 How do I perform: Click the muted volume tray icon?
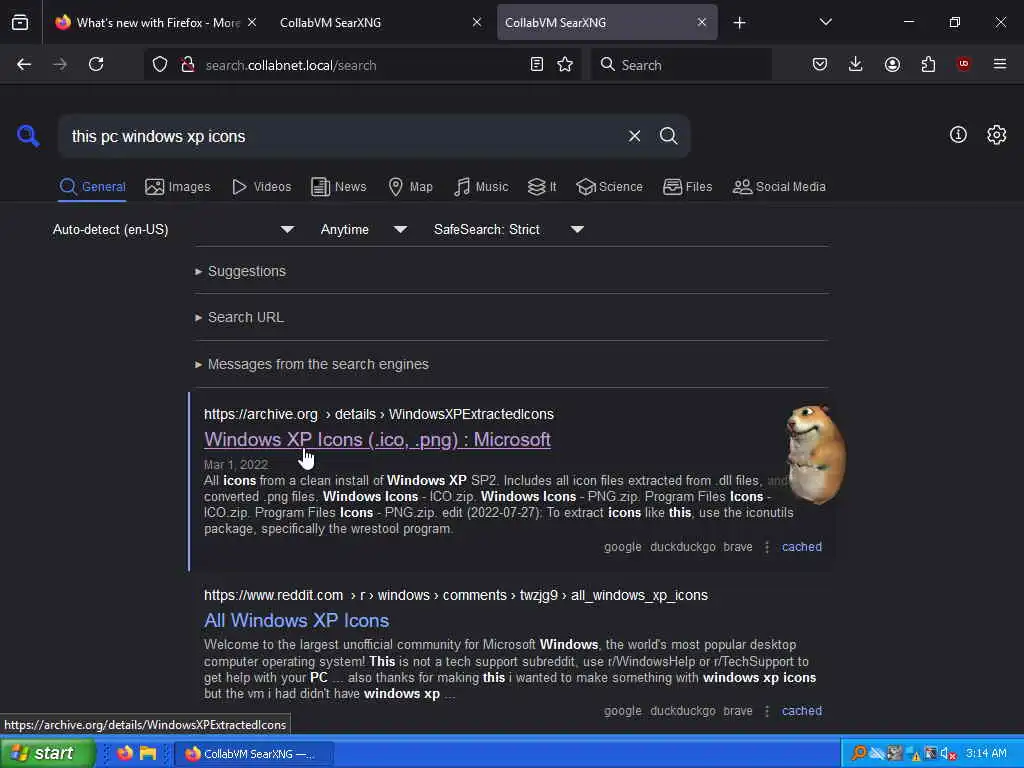click(948, 754)
